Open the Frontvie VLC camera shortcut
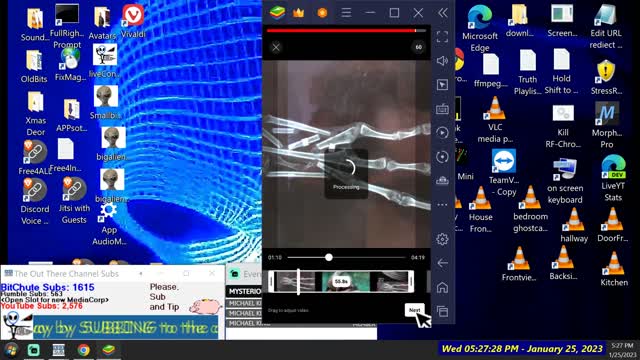640x360 pixels. tap(518, 264)
